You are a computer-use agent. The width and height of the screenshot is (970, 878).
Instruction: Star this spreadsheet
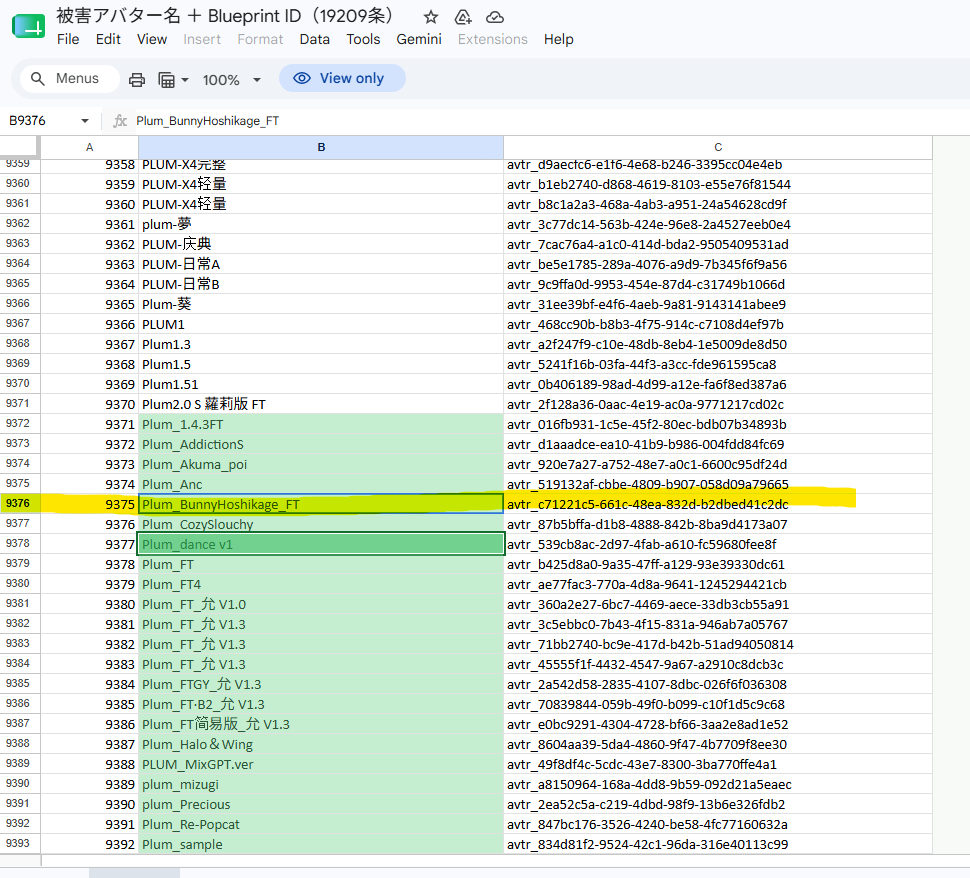[431, 17]
